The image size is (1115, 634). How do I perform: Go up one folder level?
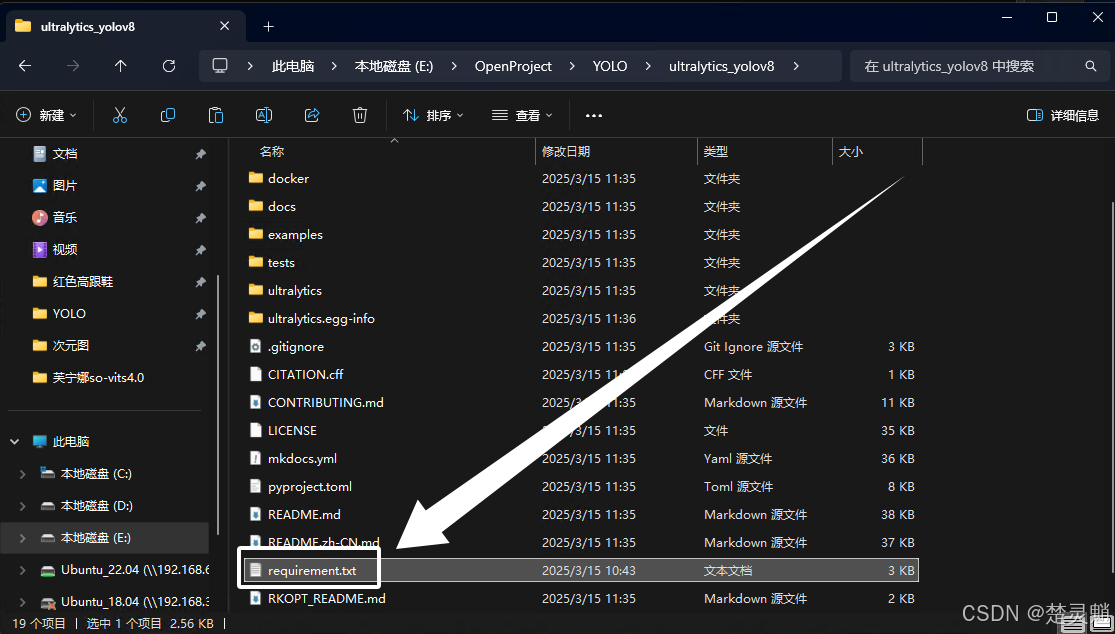click(x=121, y=66)
